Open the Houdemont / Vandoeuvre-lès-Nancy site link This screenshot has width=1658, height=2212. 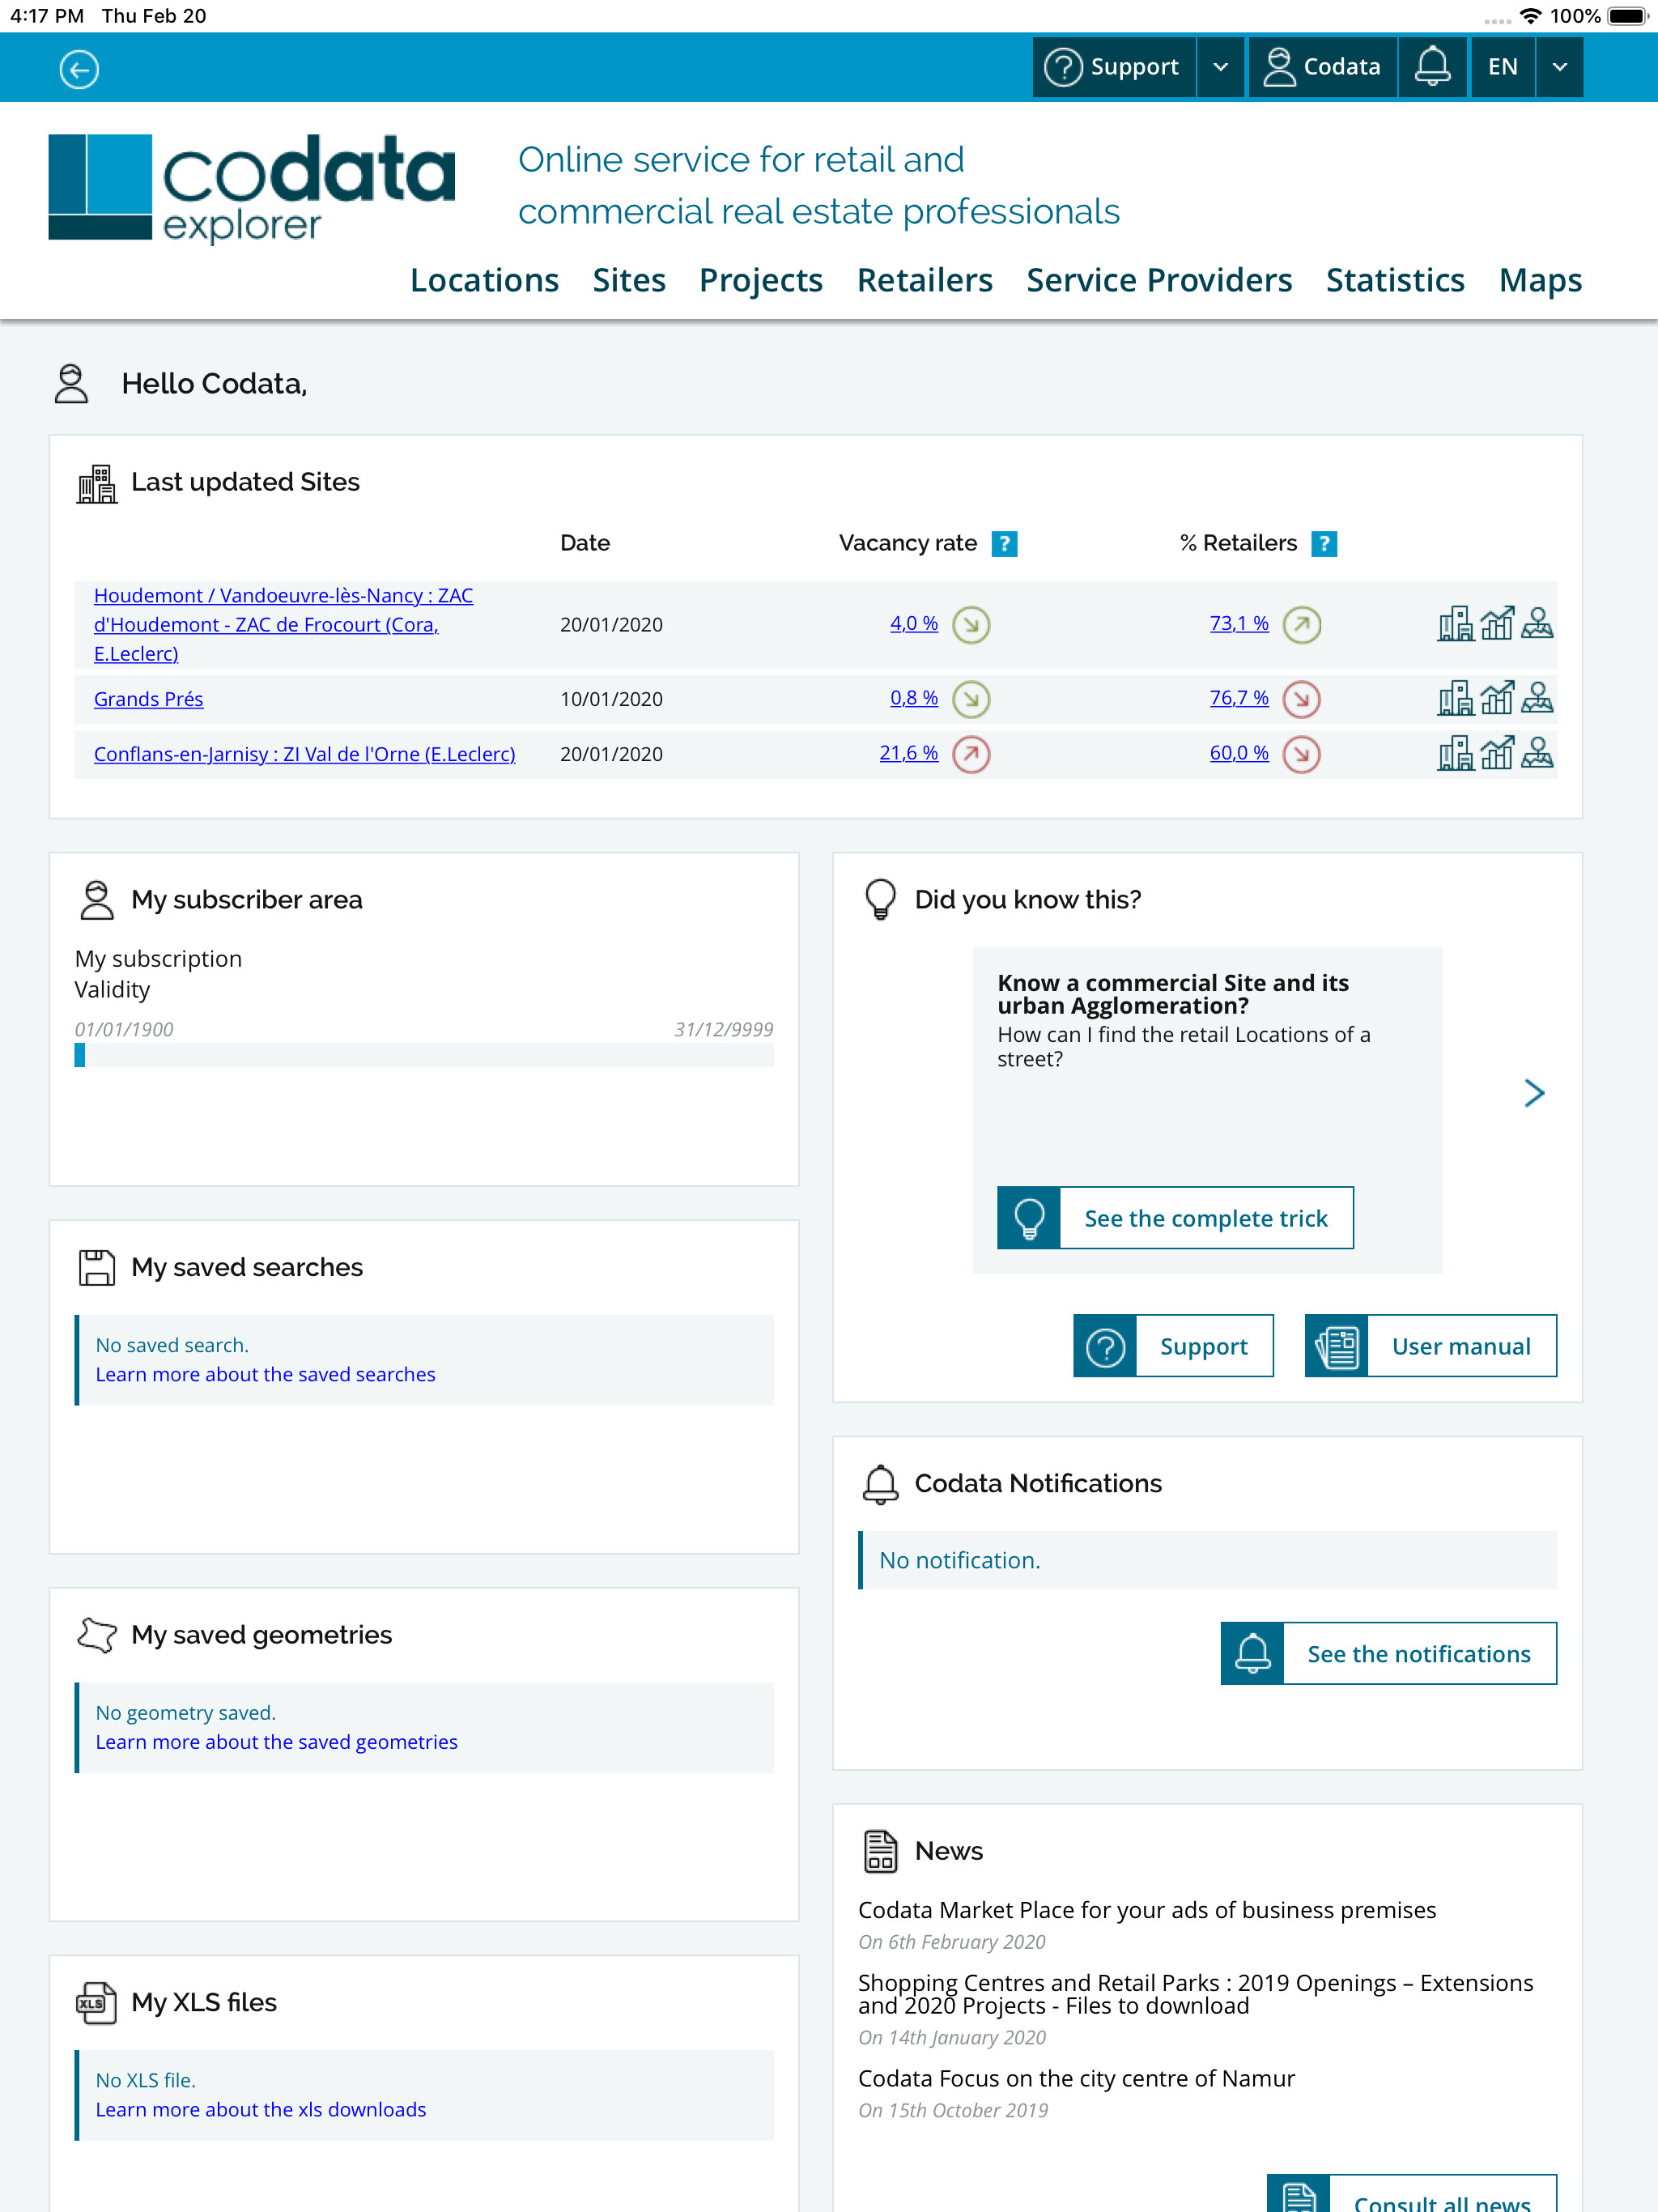tap(283, 624)
